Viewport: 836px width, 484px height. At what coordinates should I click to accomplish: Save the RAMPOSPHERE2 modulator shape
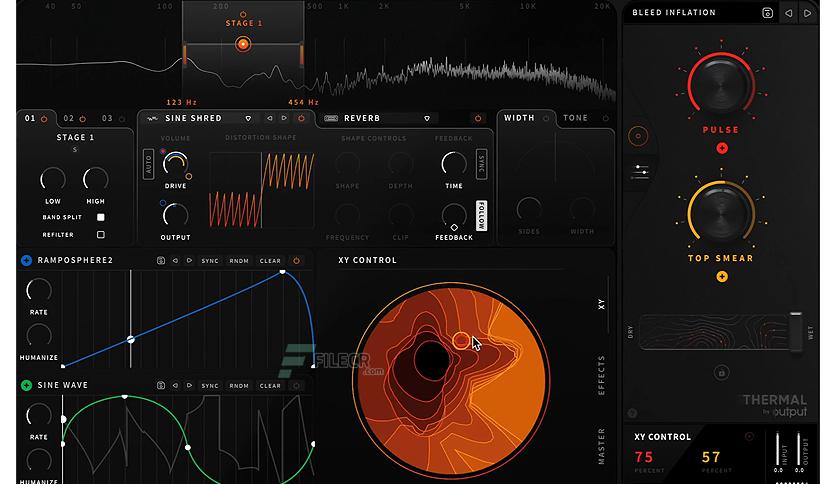[160, 261]
